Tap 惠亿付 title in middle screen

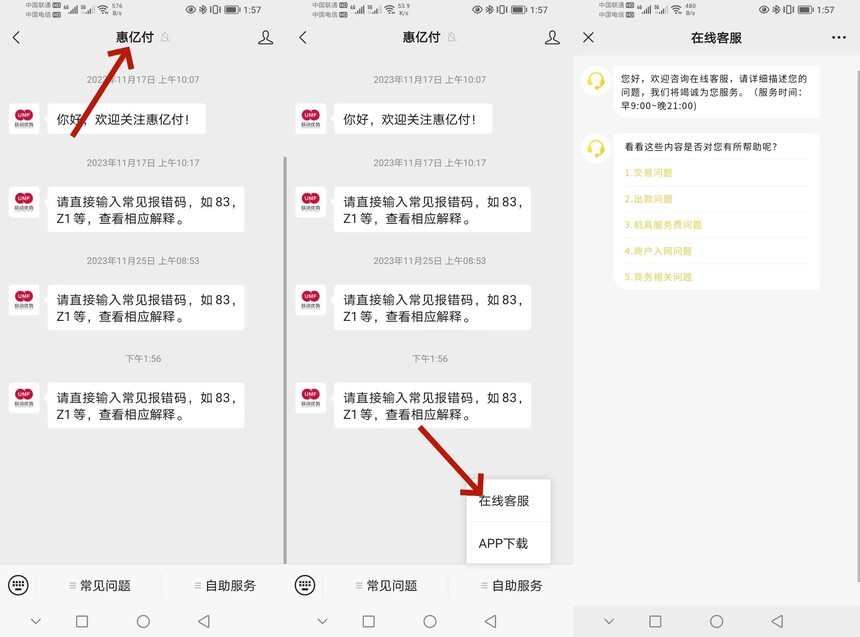(421, 37)
